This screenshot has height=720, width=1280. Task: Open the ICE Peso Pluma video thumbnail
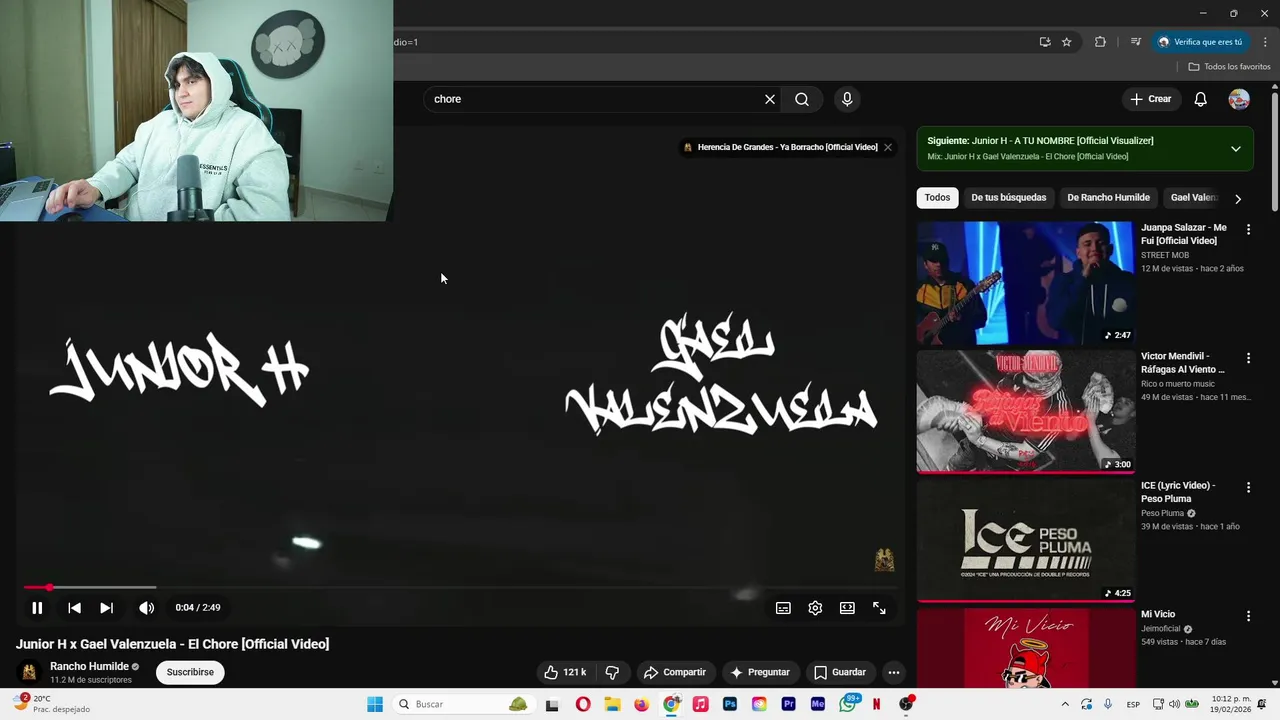tap(1025, 541)
